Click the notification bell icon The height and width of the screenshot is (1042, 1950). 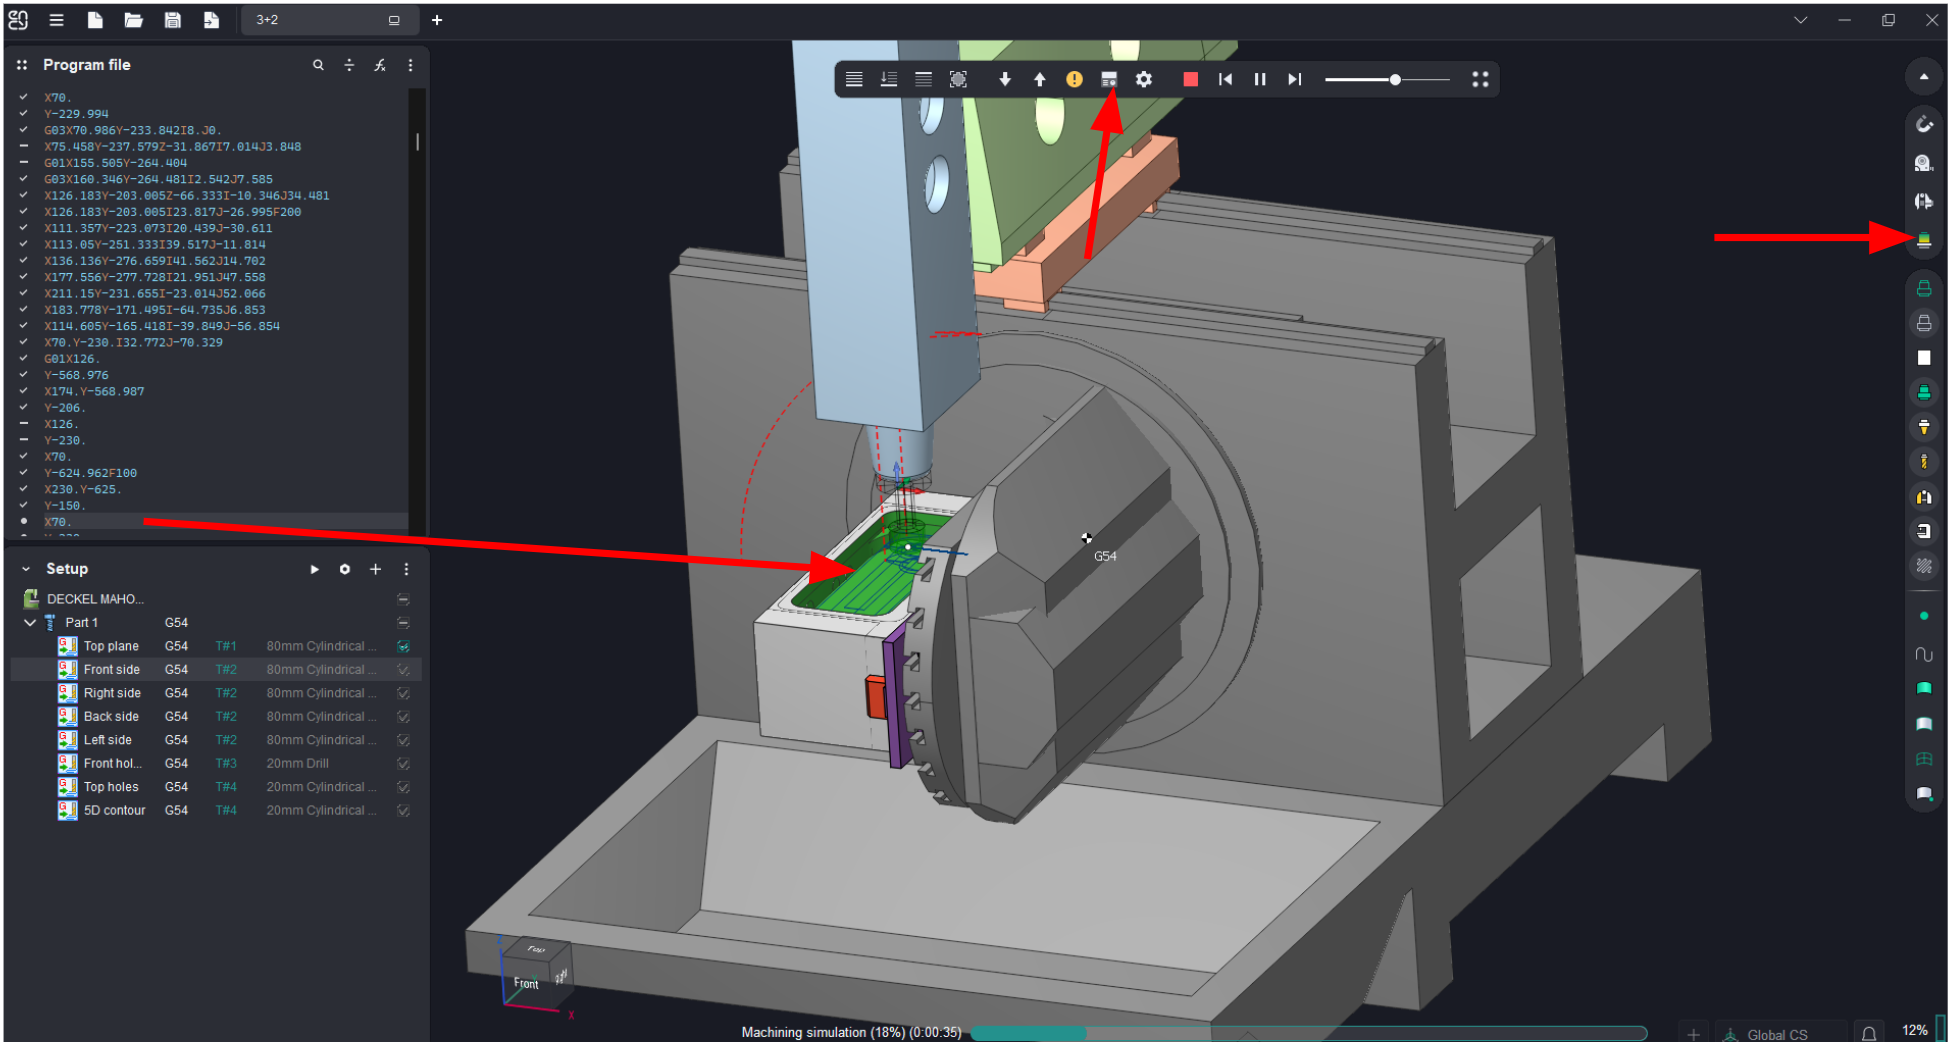click(x=1868, y=1034)
